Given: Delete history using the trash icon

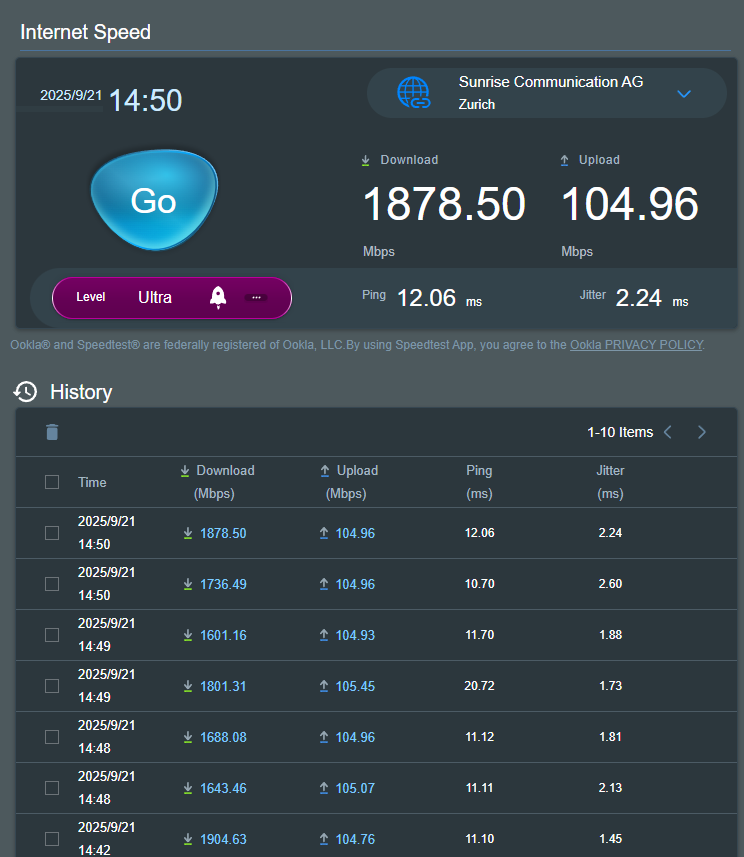Looking at the screenshot, I should tap(52, 432).
